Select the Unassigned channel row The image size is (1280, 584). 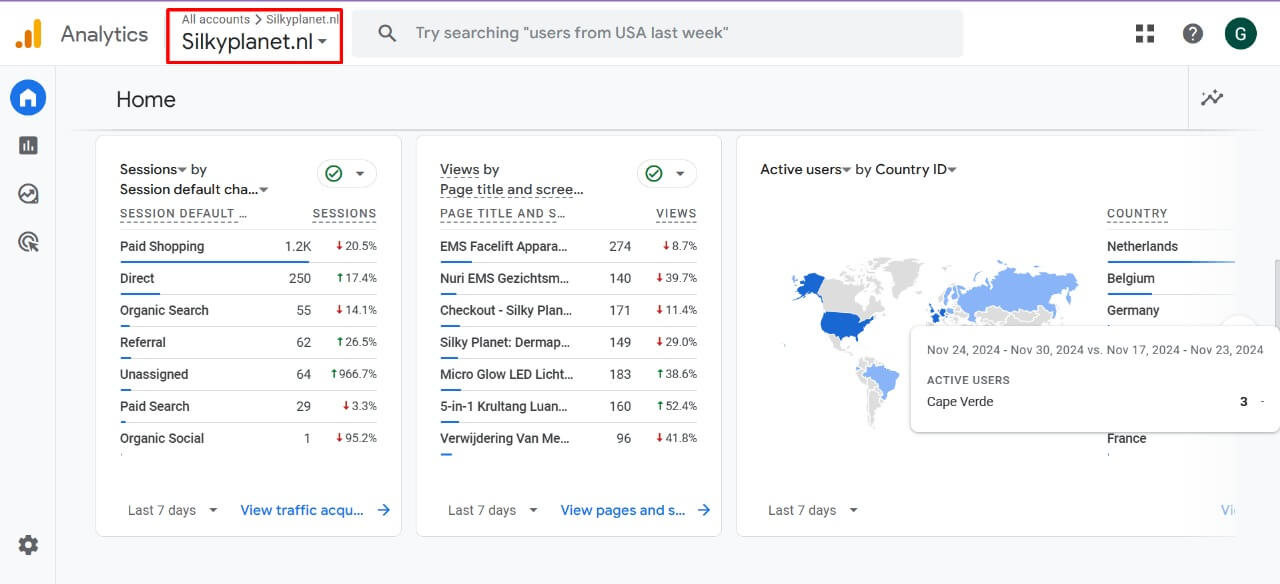248,375
